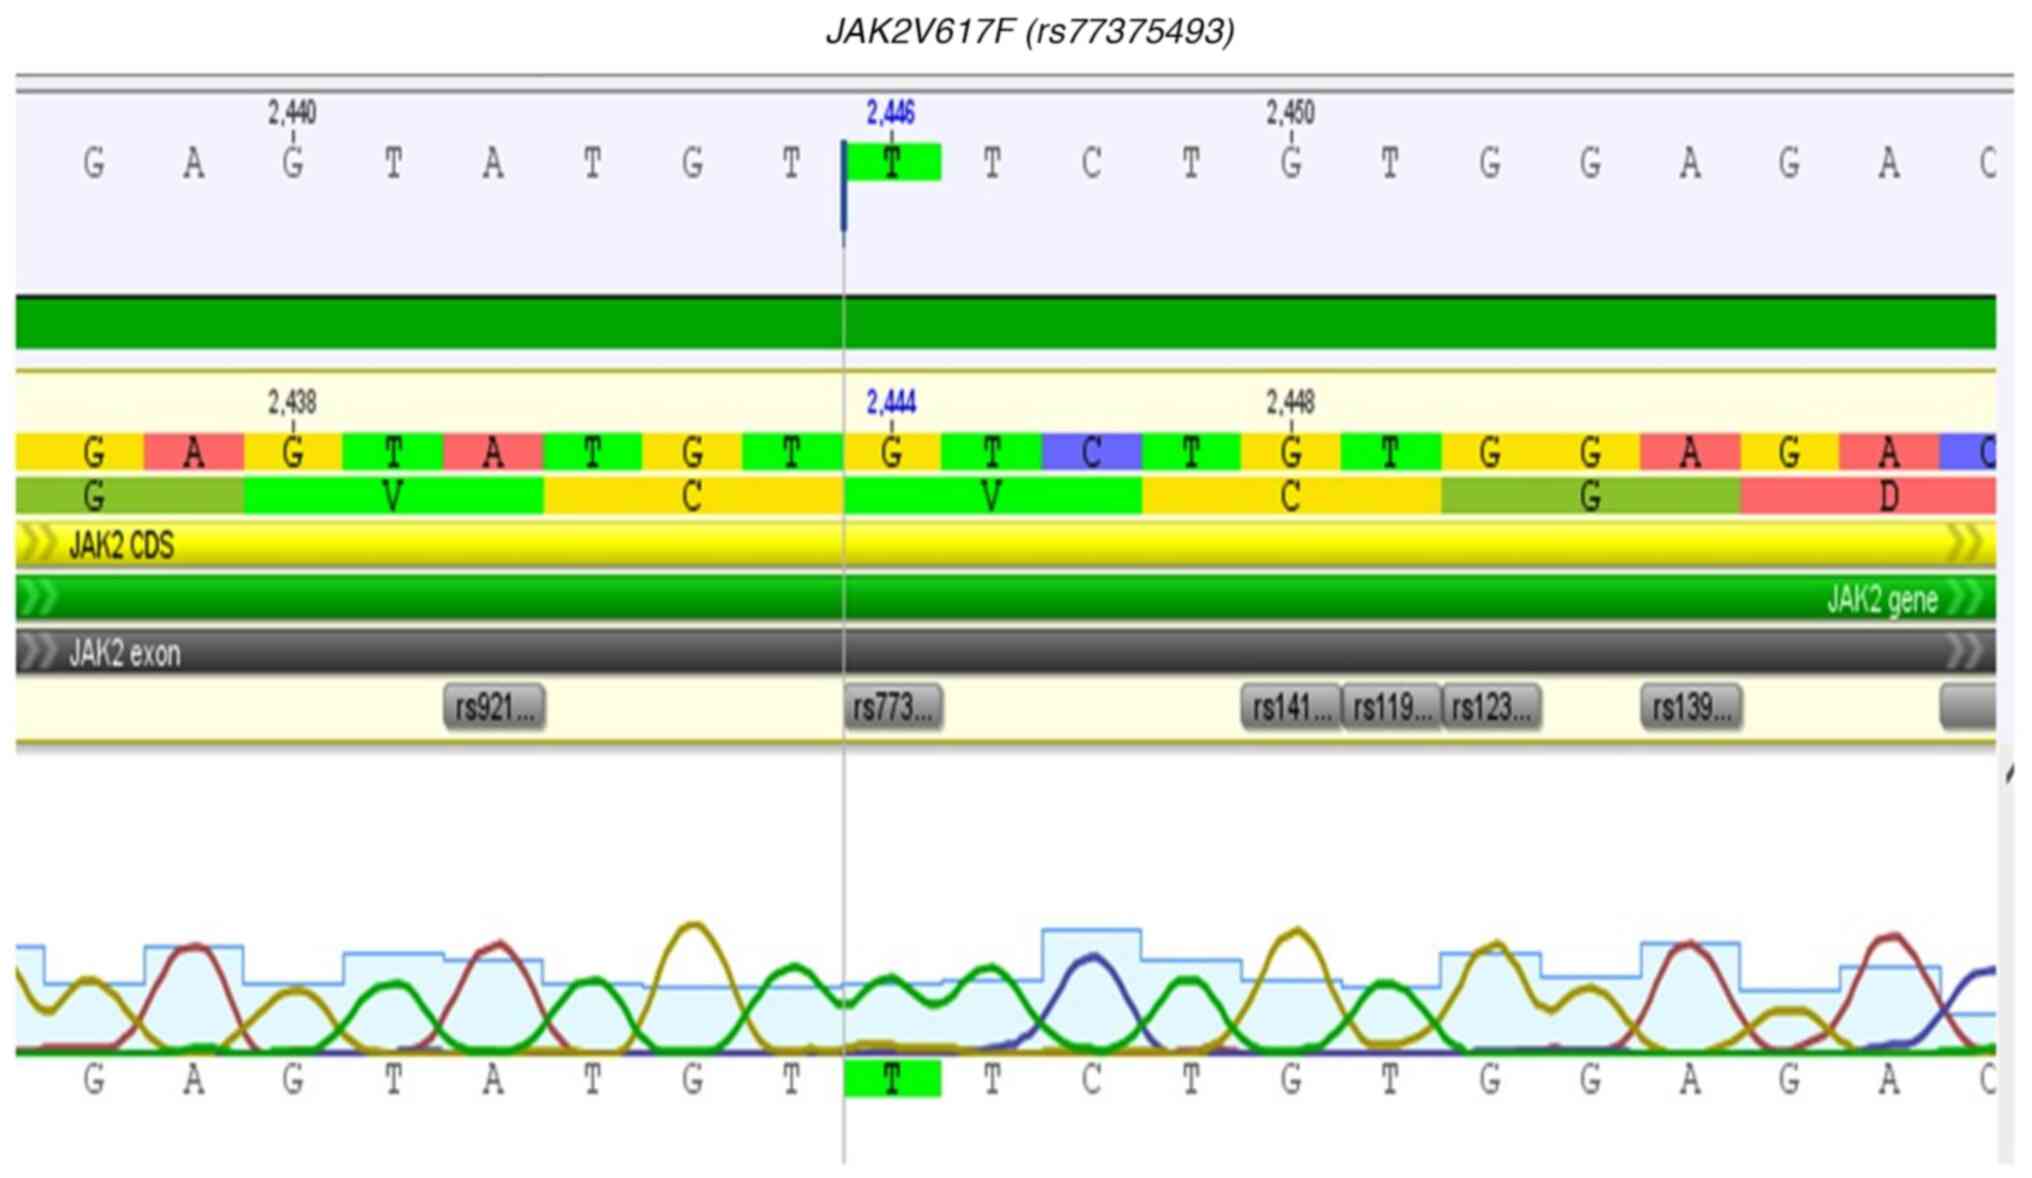The image size is (2032, 1178).
Task: Click the rs921... SNP annotation tag
Action: click(494, 708)
